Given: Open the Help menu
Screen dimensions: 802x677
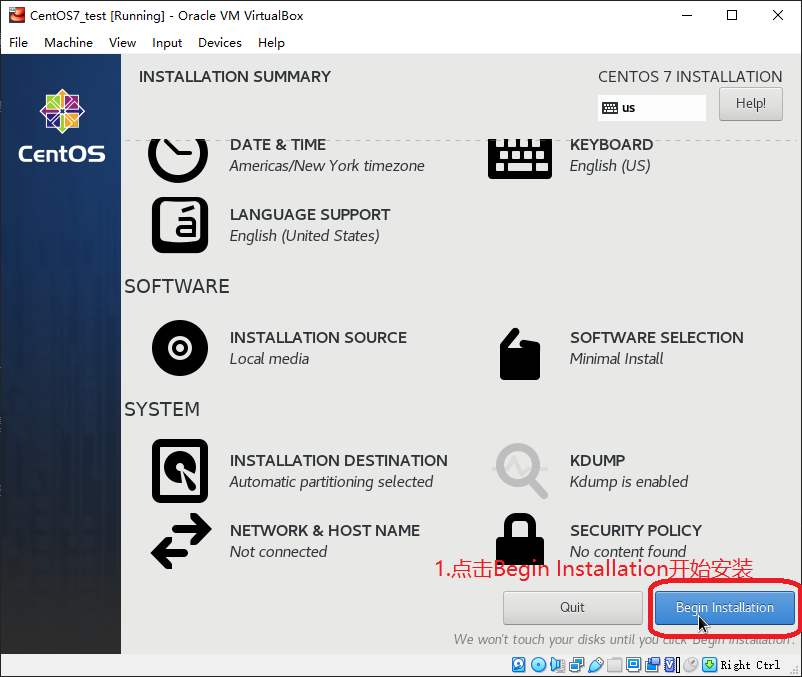Looking at the screenshot, I should [x=271, y=42].
